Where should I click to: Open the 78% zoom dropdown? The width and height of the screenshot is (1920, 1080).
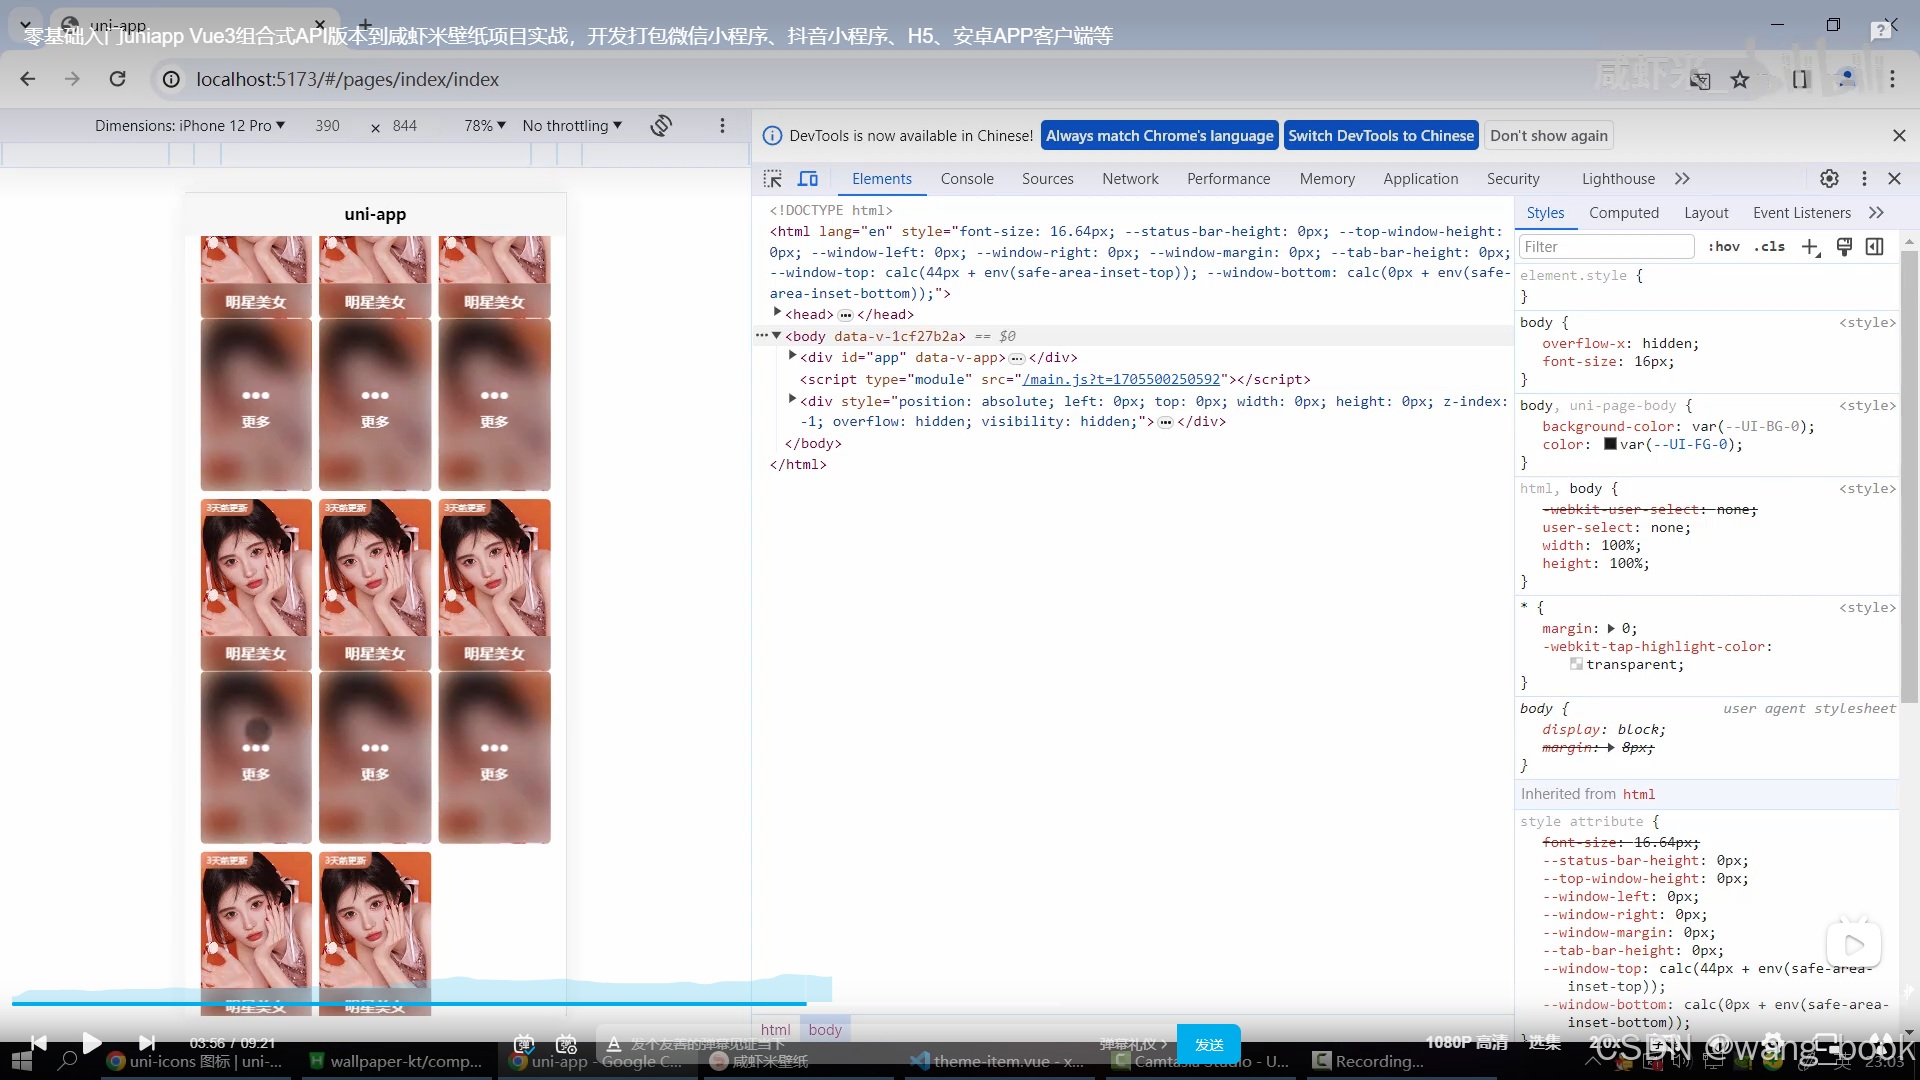pyautogui.click(x=485, y=125)
